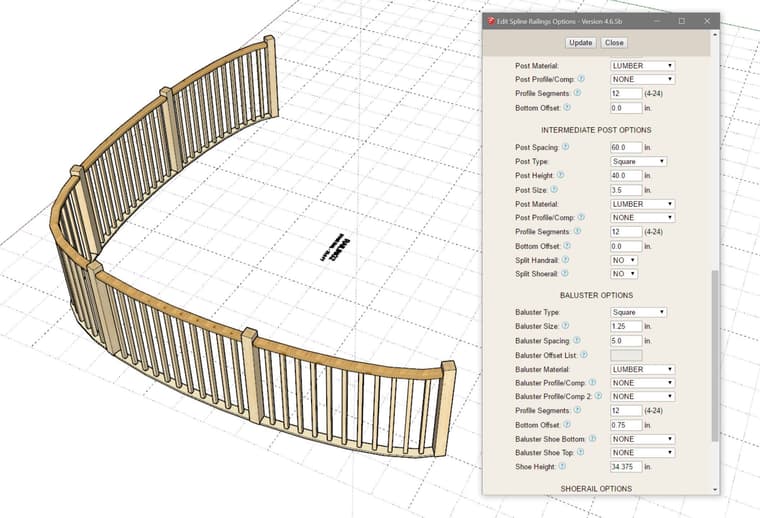Screen dimensions: 760x518
Task: Click Bottom Offset field under Intermediate Post Options
Action: pyautogui.click(x=626, y=246)
